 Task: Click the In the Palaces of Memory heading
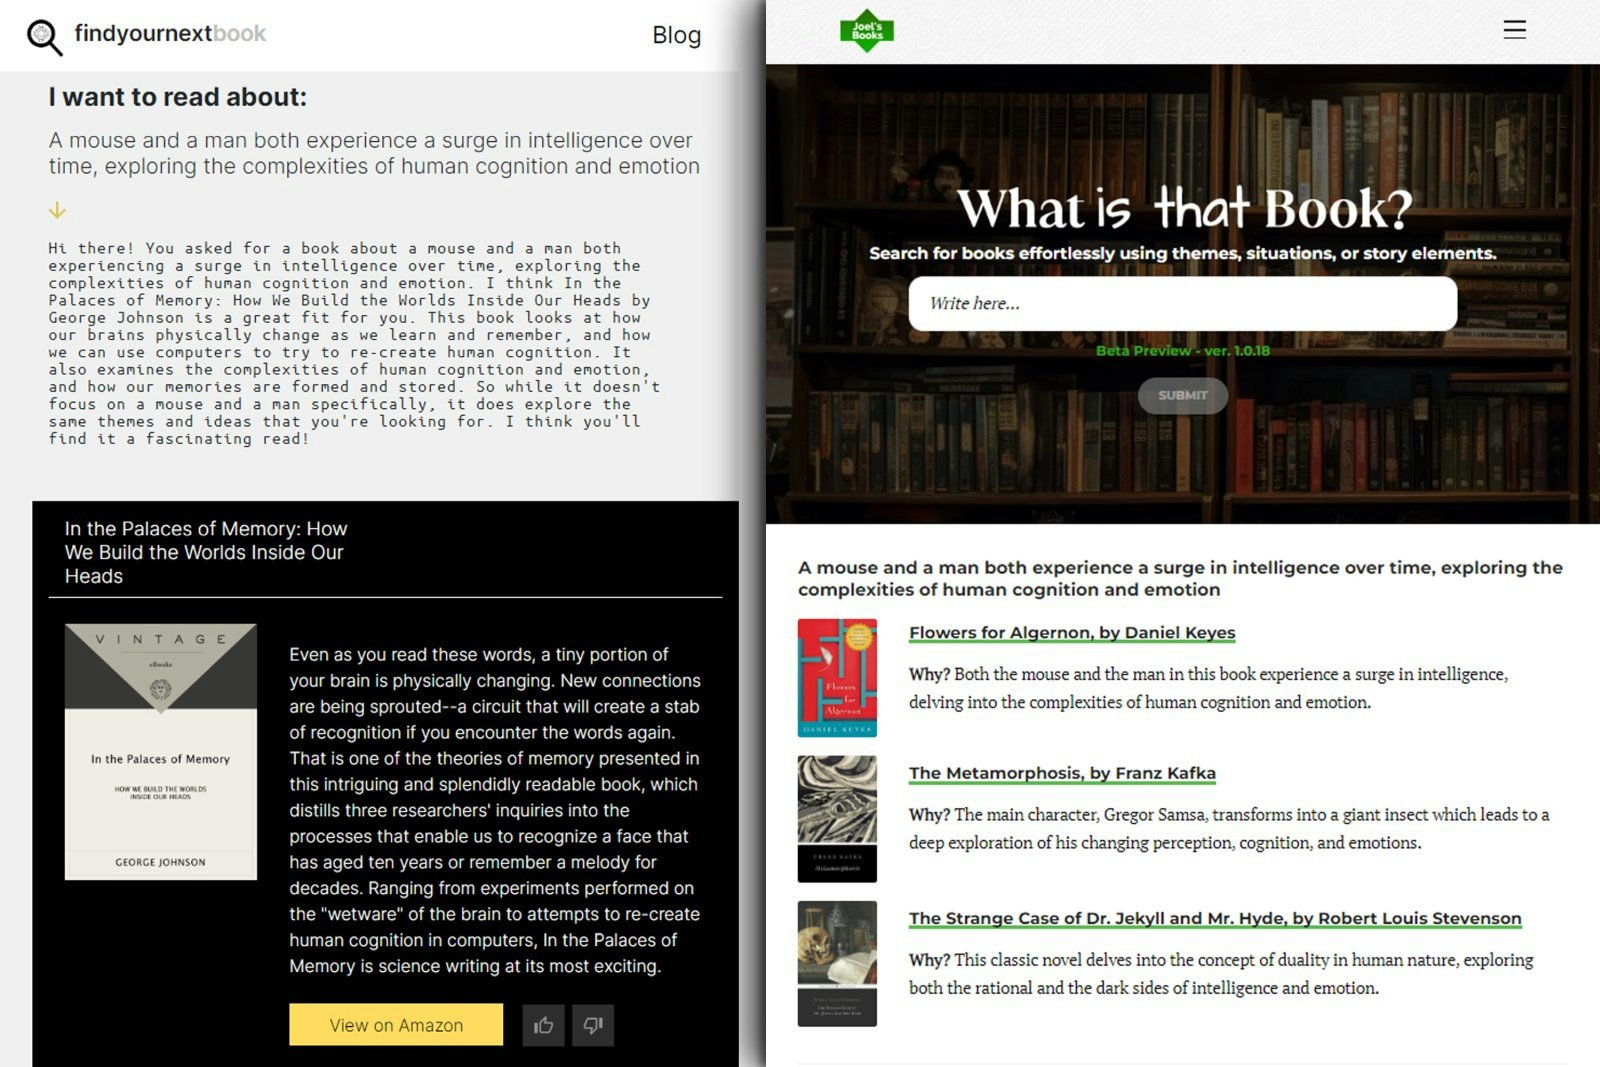tap(206, 552)
